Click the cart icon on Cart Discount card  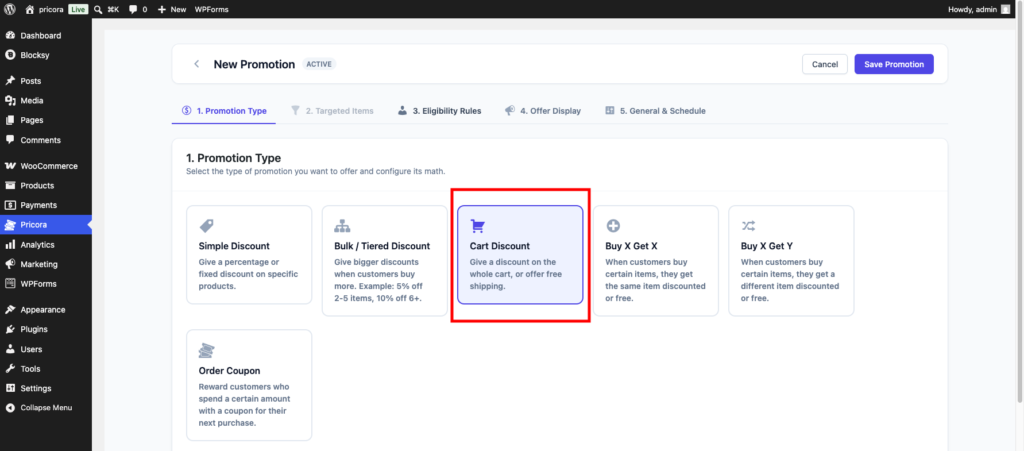coord(477,226)
